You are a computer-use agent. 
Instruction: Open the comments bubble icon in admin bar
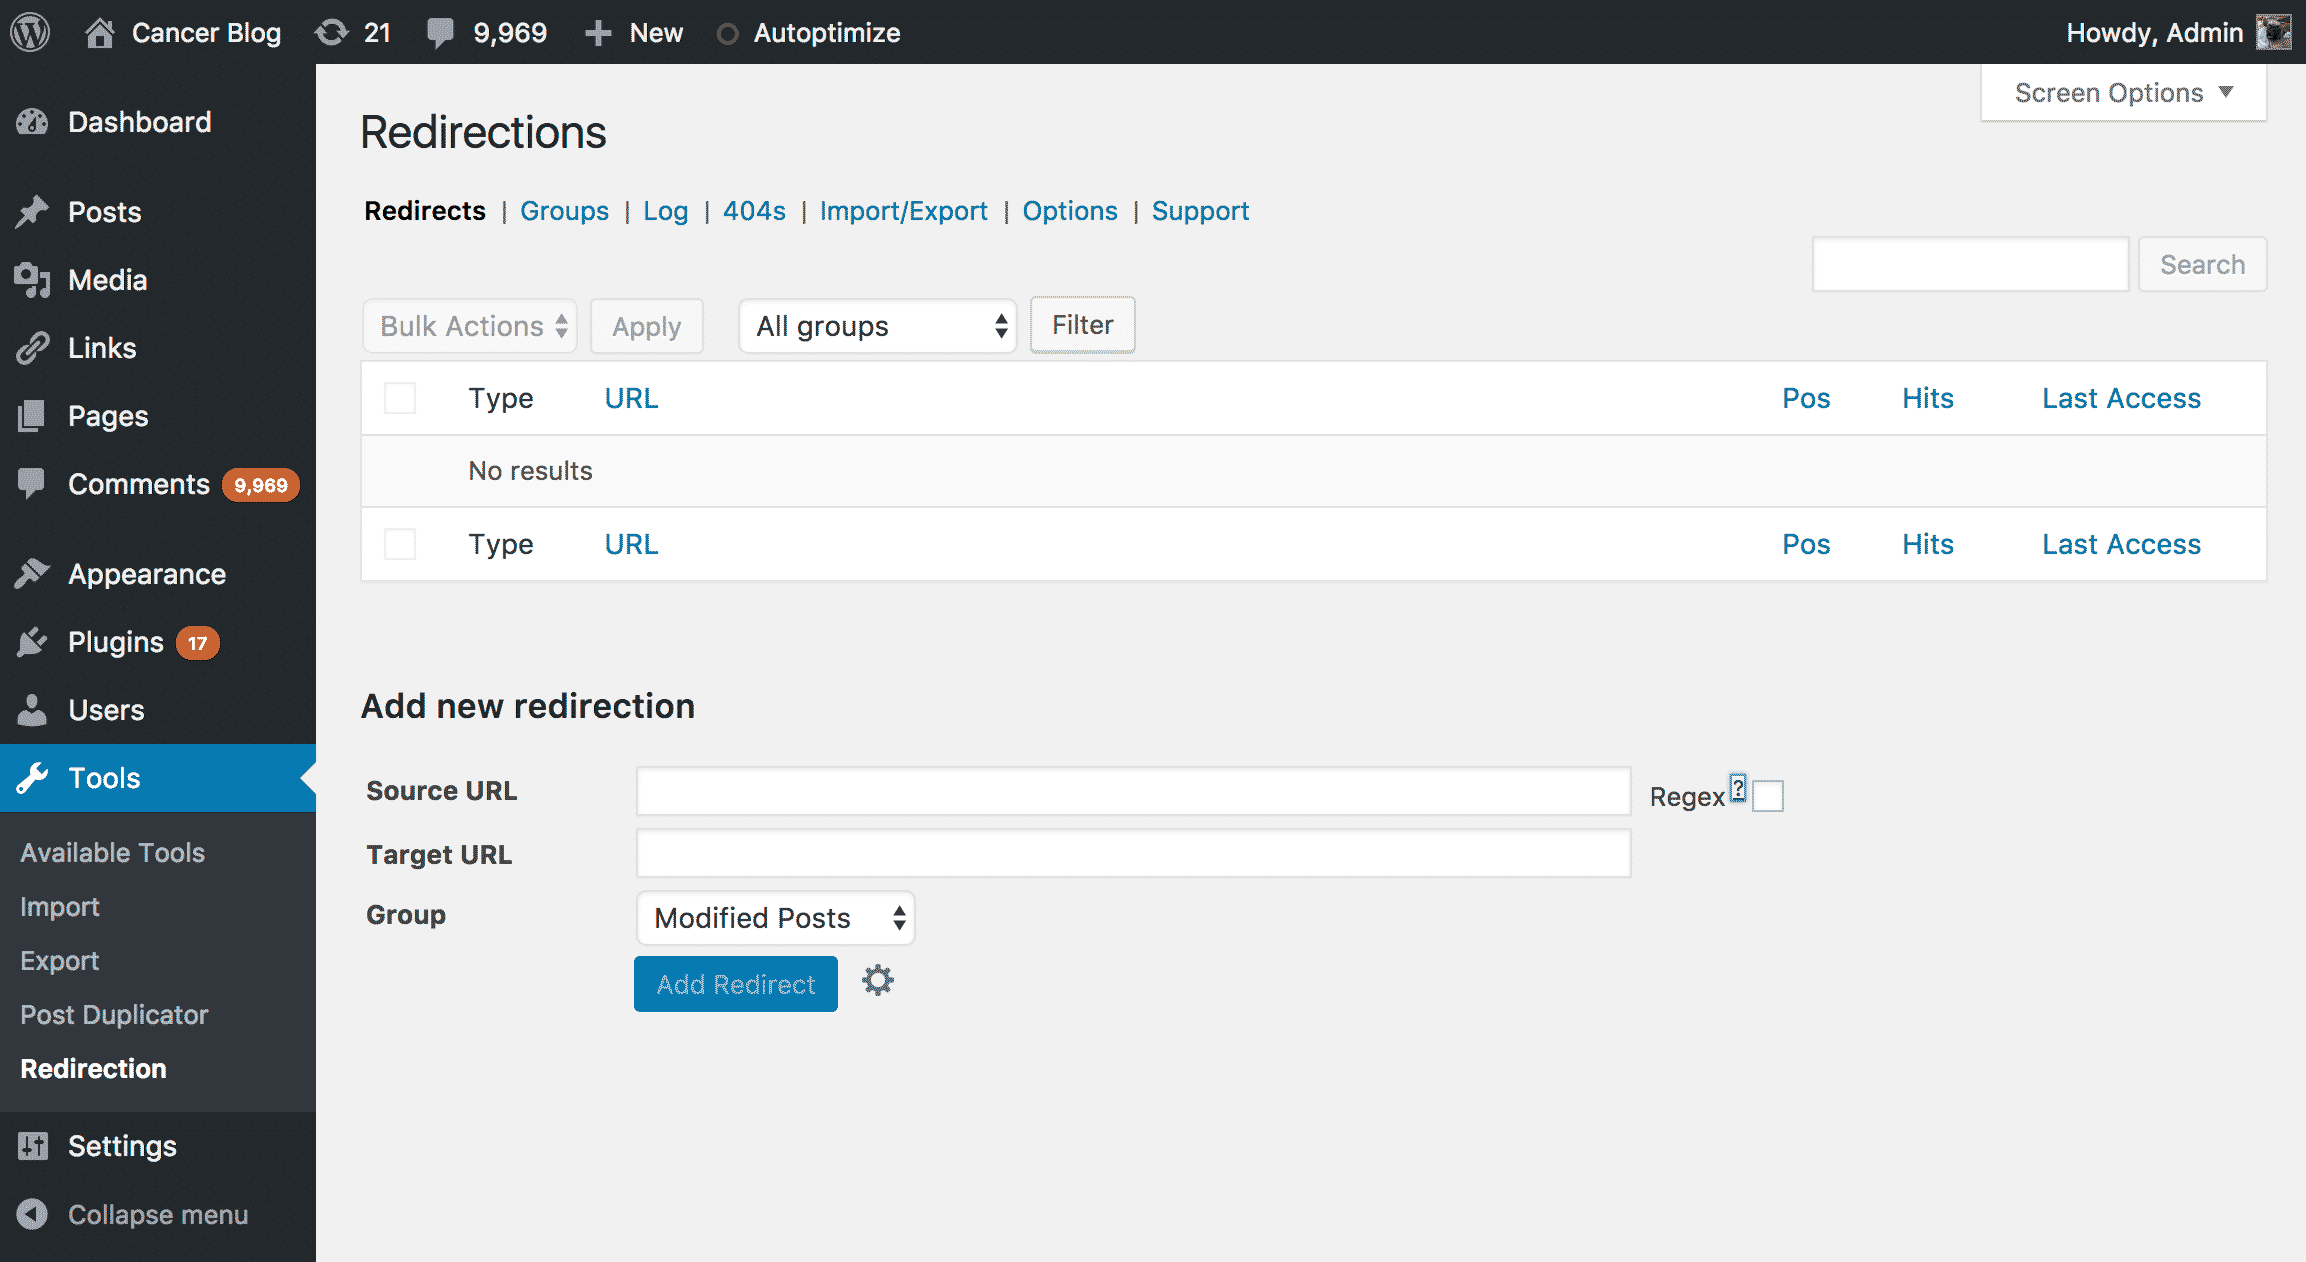[x=440, y=33]
